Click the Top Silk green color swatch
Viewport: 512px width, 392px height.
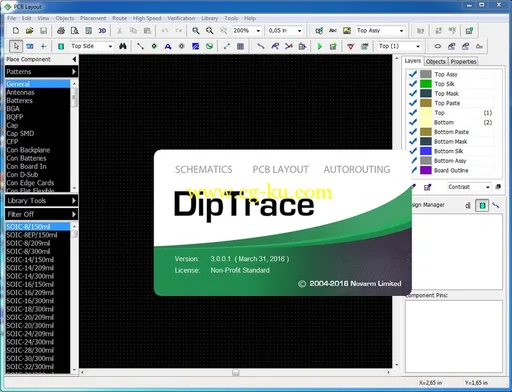[x=426, y=84]
